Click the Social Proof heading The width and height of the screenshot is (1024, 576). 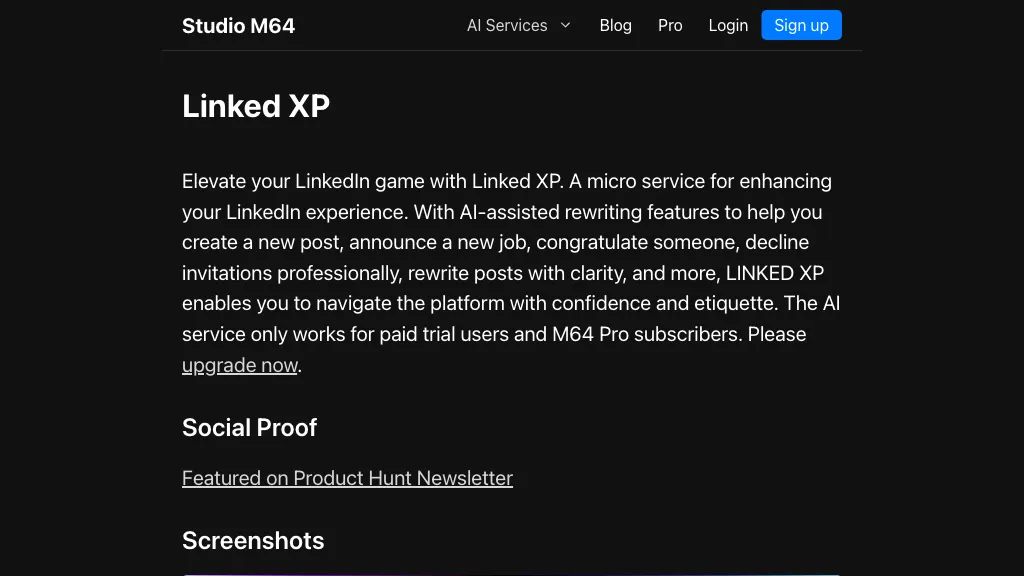[249, 427]
